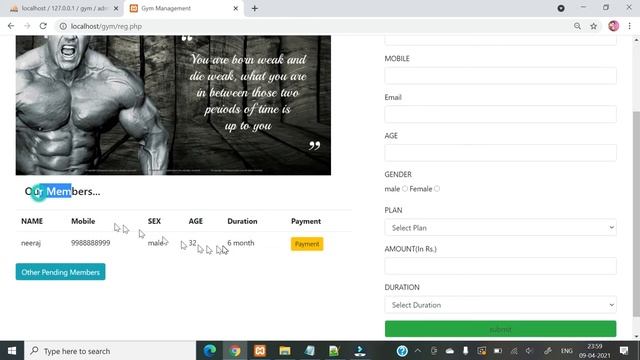Open File Explorer from taskbar

click(285, 351)
